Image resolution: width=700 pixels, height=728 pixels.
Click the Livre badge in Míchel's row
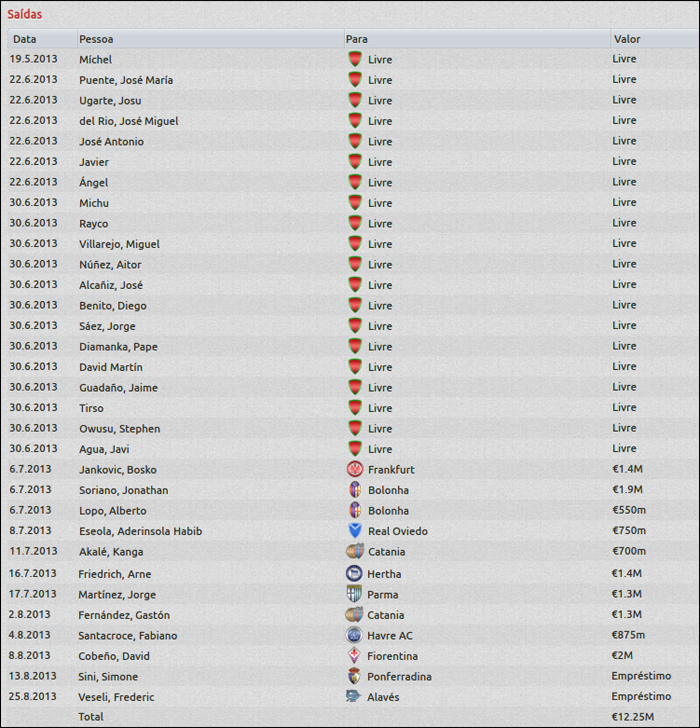354,59
